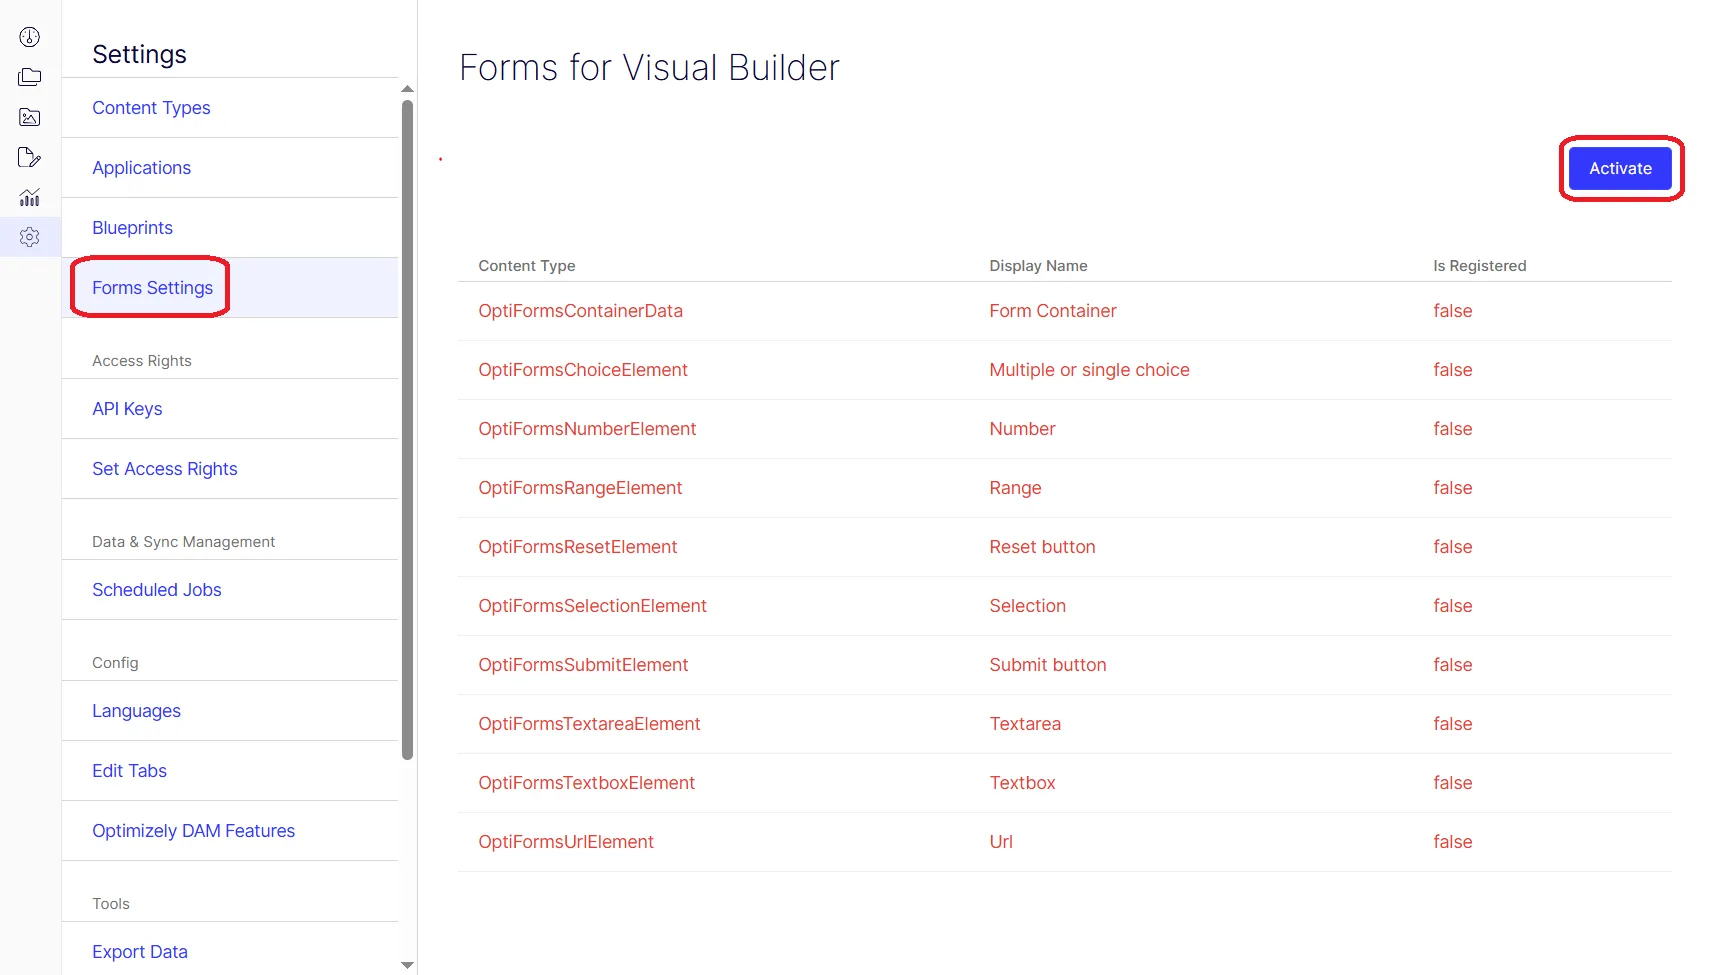Click the folders icon in left rail
Image resolution: width=1710 pixels, height=975 pixels.
click(30, 77)
